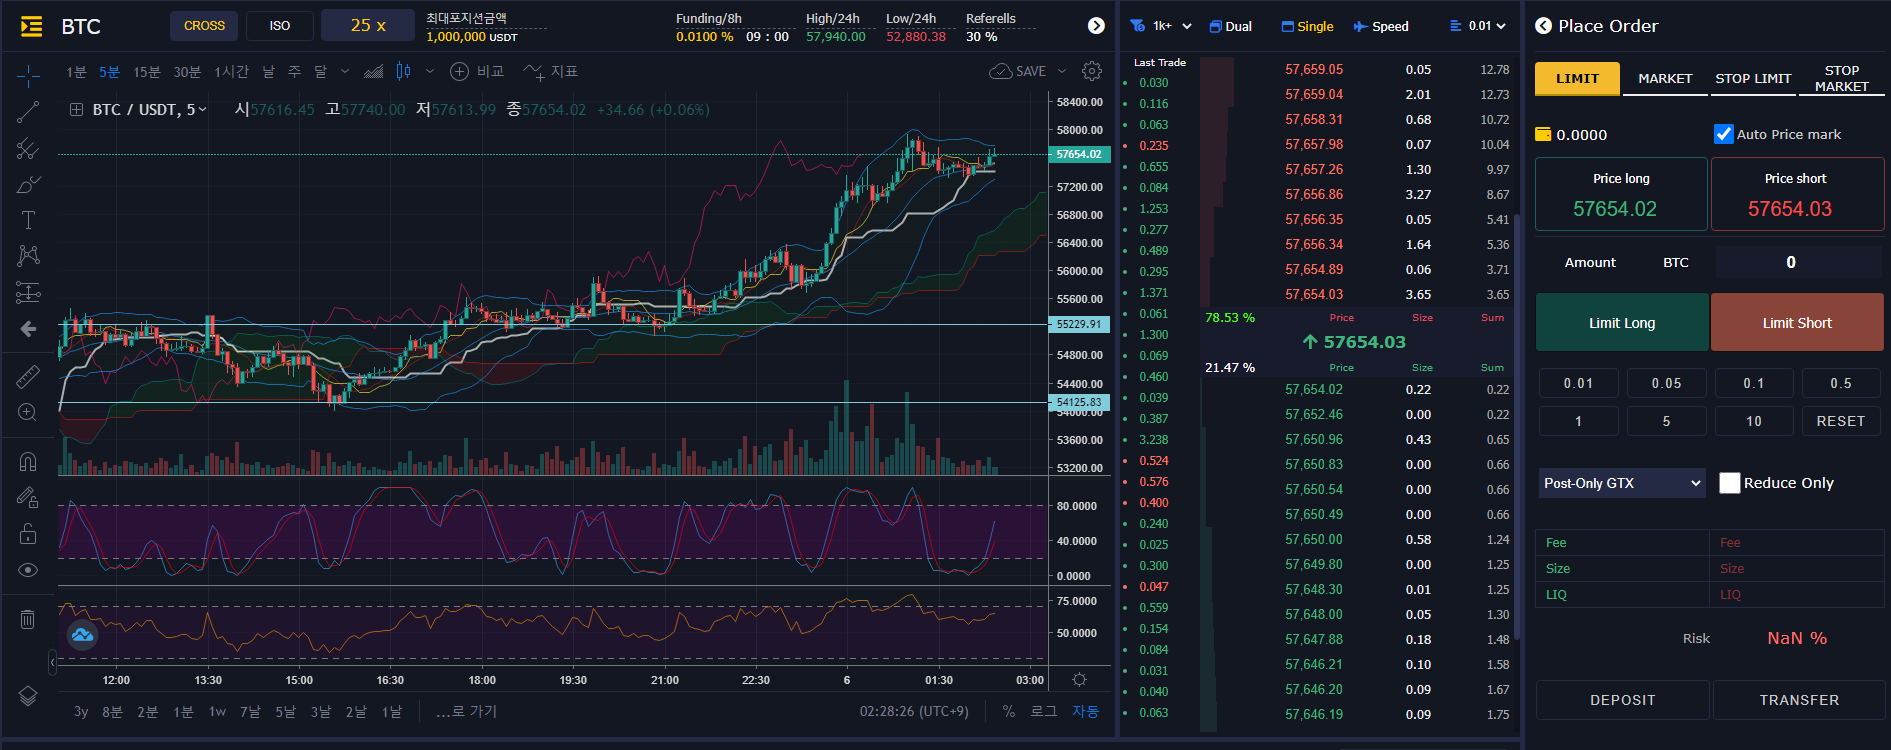This screenshot has height=750, width=1891.
Task: Click the Amount BTC input field
Action: pos(1797,262)
